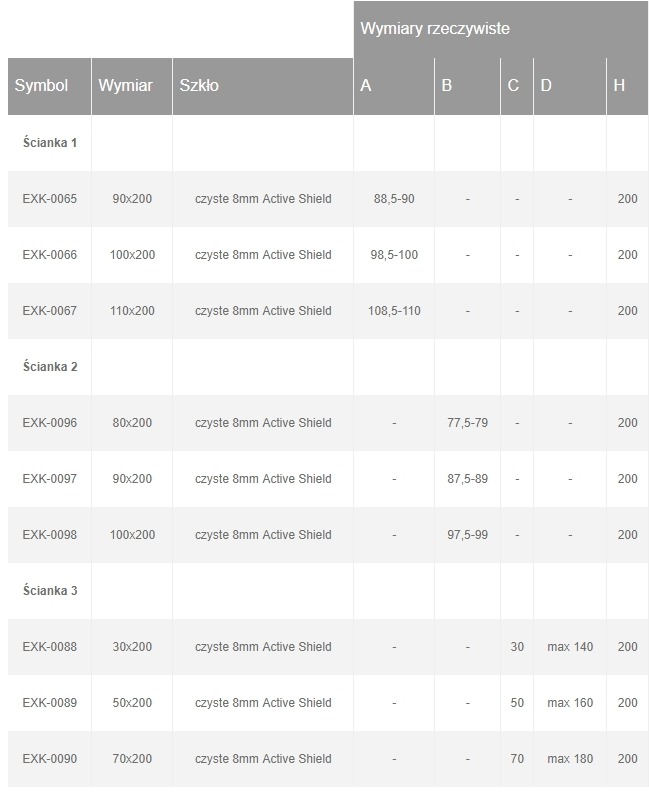649x800 pixels.
Task: Click the Szkło column header
Action: tap(199, 86)
